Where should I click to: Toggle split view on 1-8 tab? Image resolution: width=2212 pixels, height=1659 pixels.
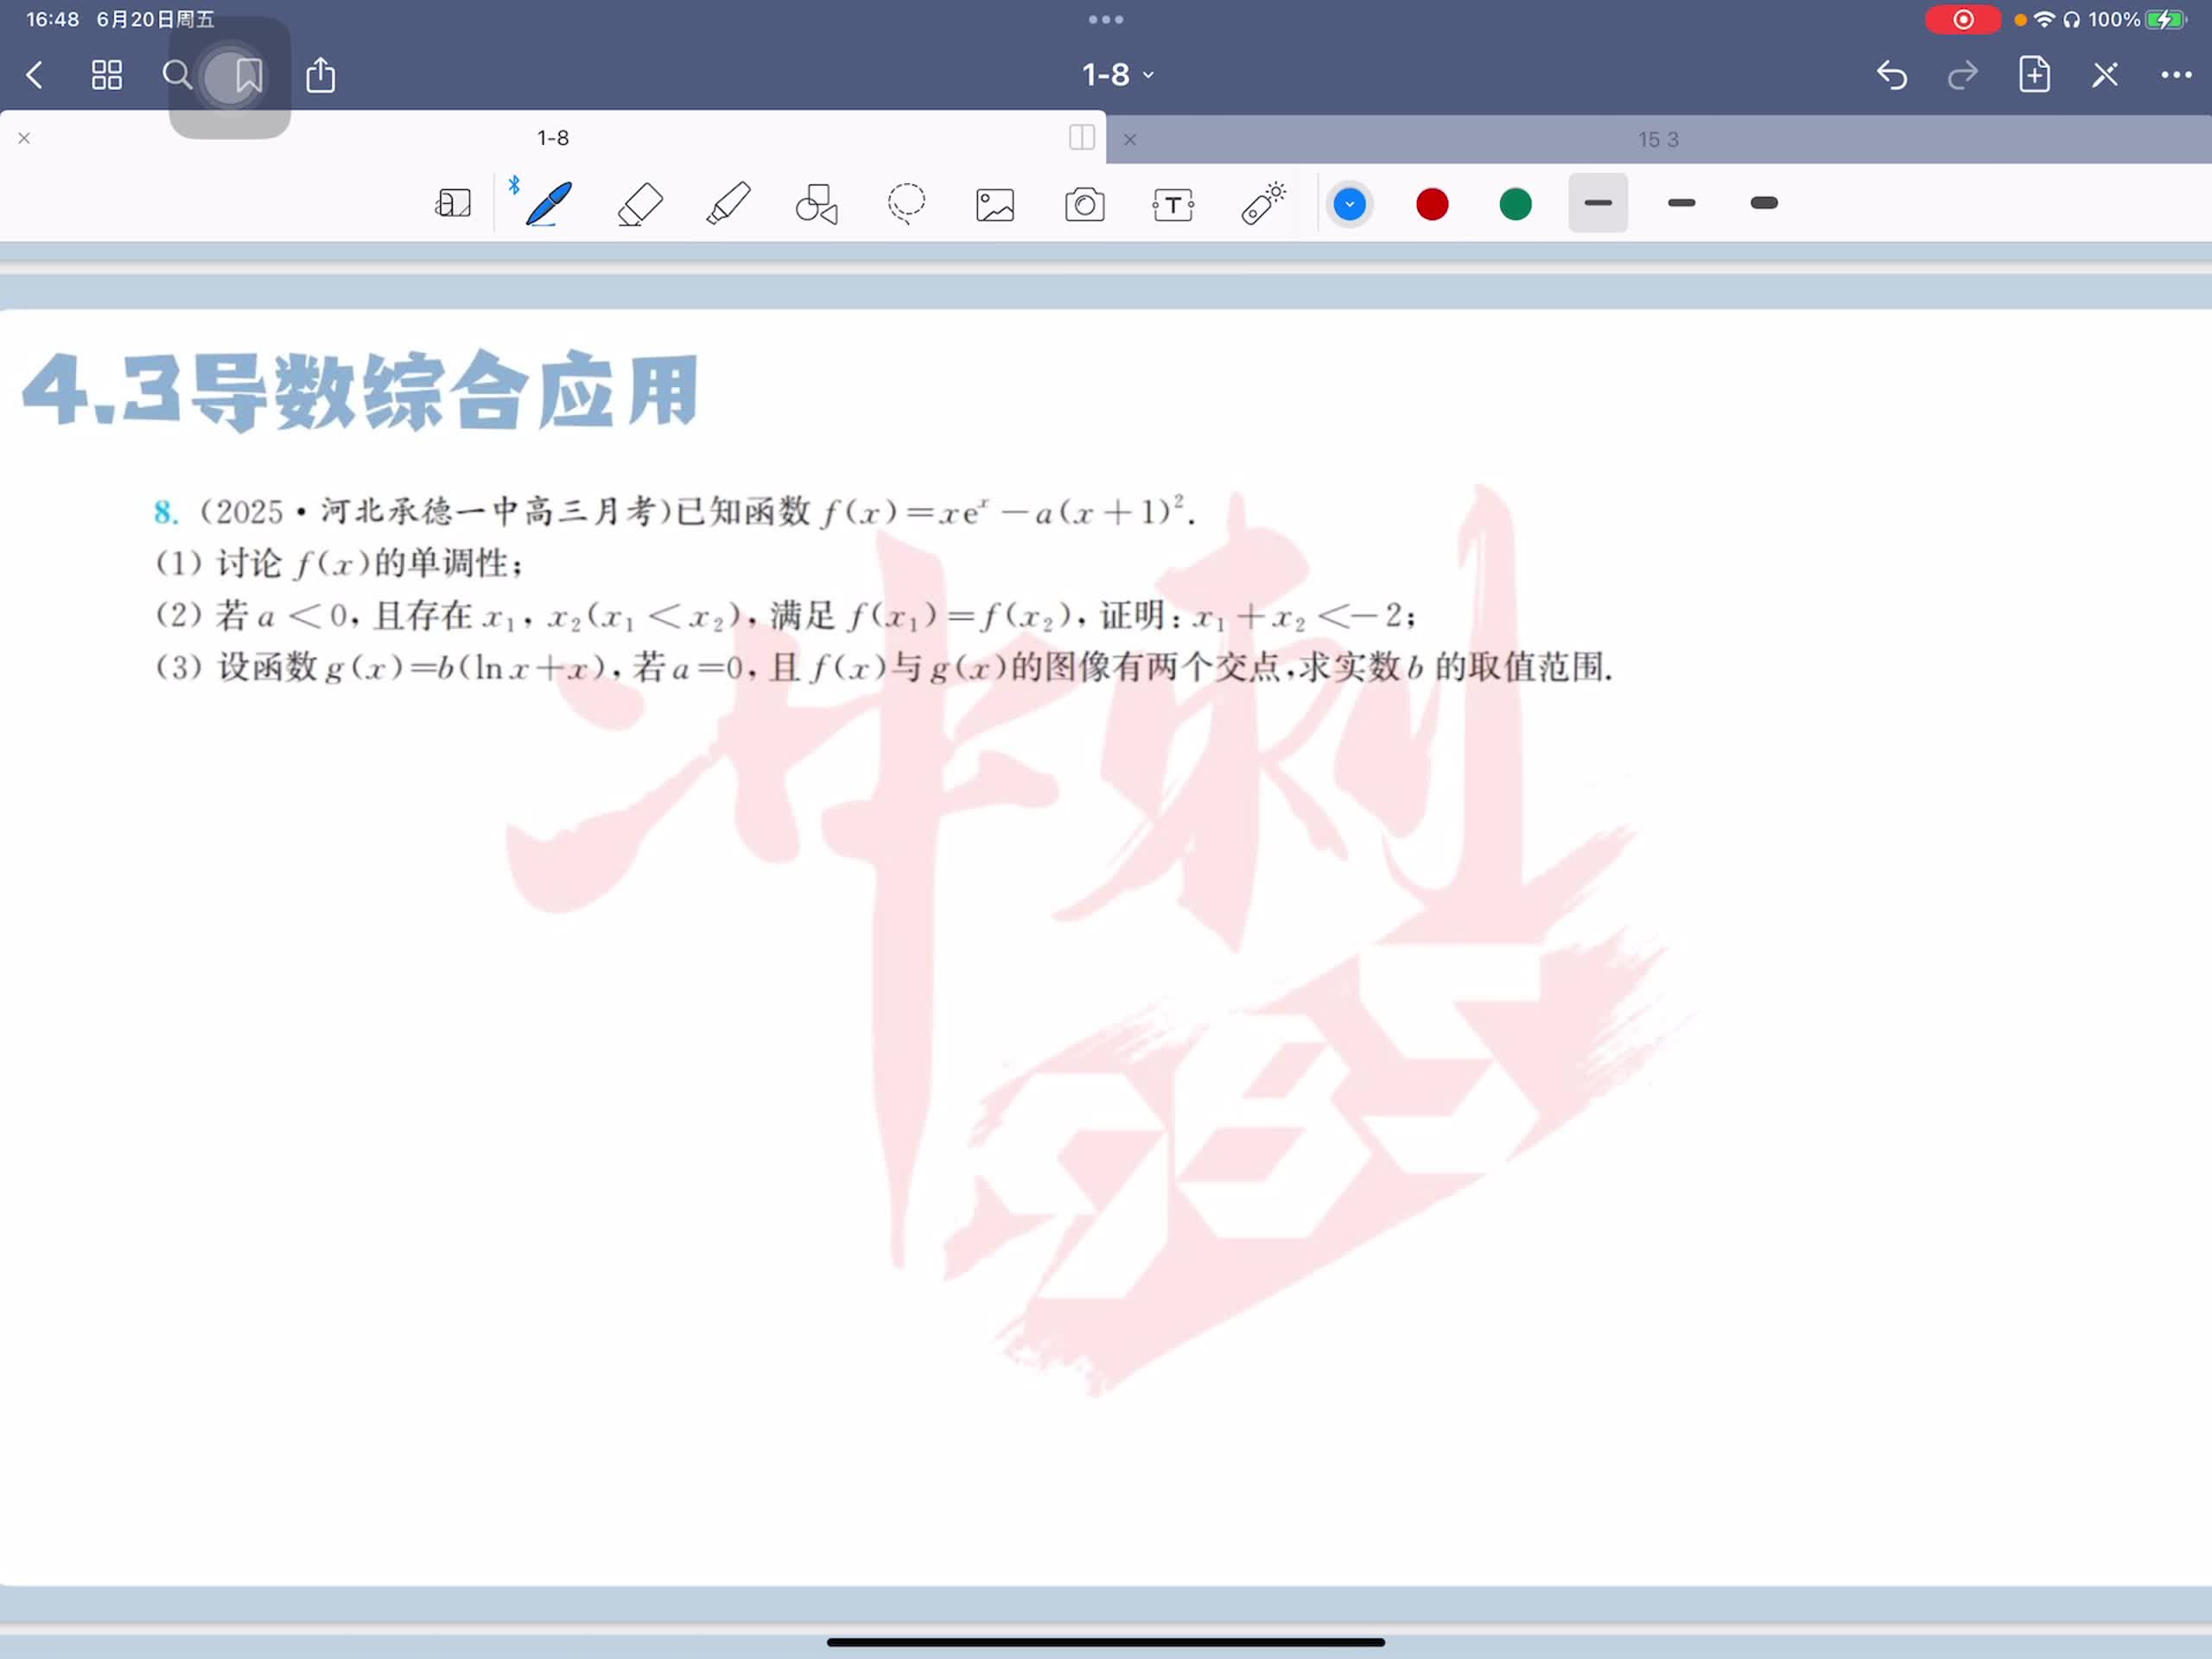pyautogui.click(x=1081, y=138)
